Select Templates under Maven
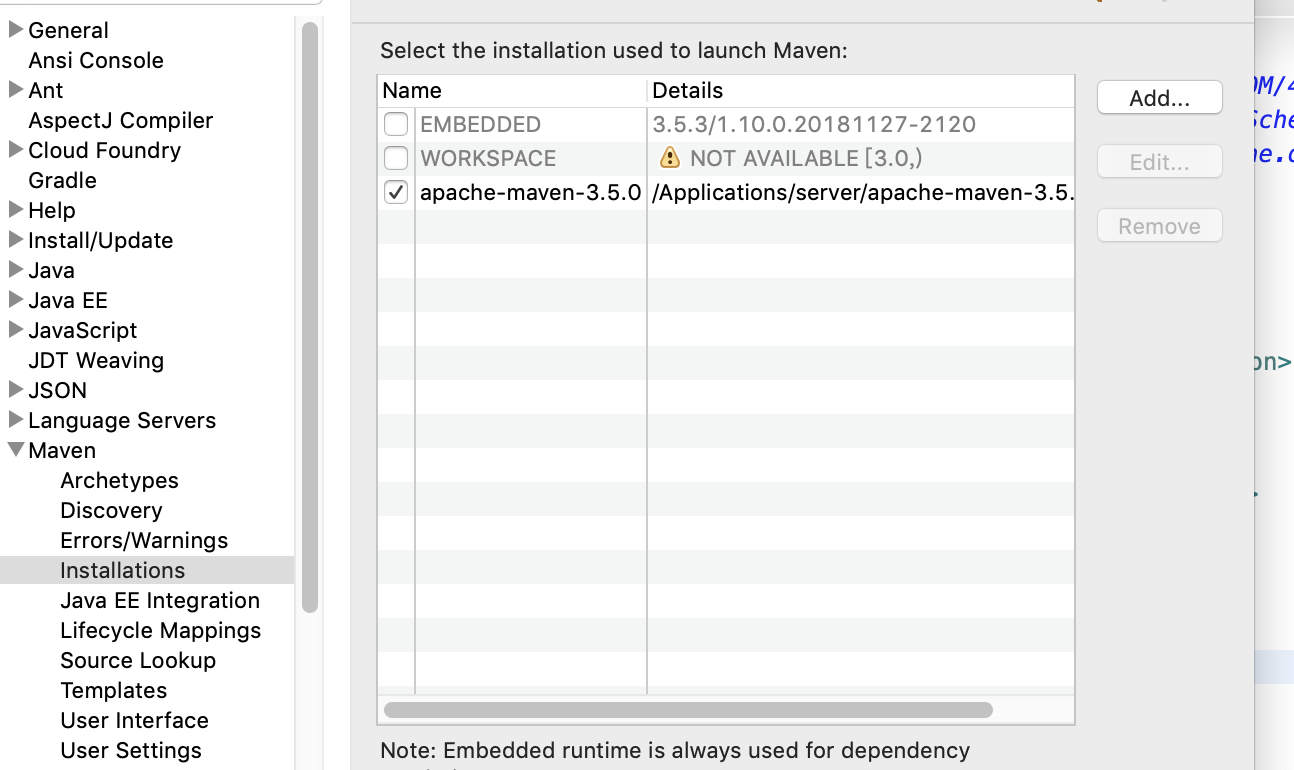The height and width of the screenshot is (770, 1294). (114, 690)
